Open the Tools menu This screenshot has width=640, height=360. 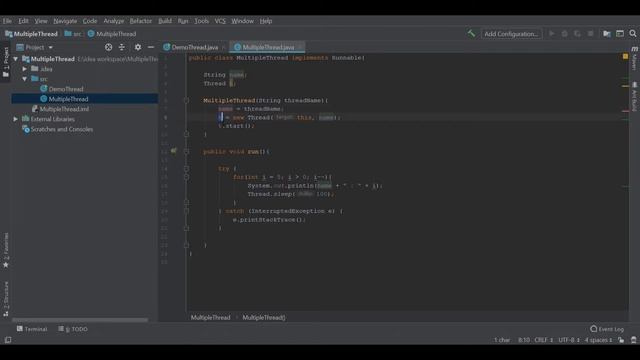point(201,21)
